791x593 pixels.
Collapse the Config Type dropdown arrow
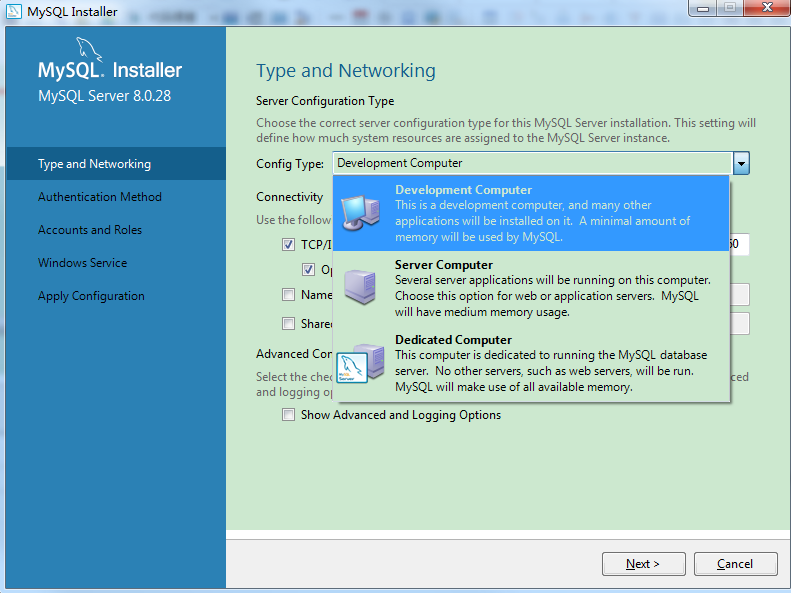pos(741,163)
